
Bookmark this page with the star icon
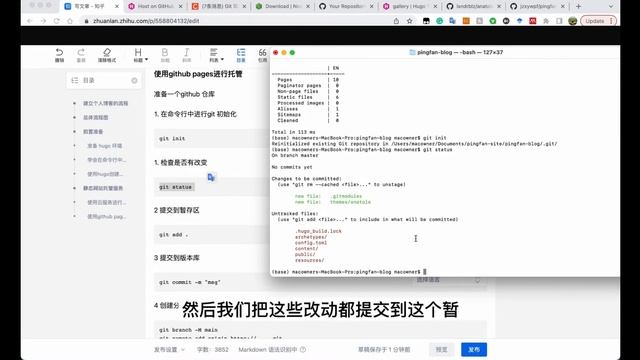point(409,21)
